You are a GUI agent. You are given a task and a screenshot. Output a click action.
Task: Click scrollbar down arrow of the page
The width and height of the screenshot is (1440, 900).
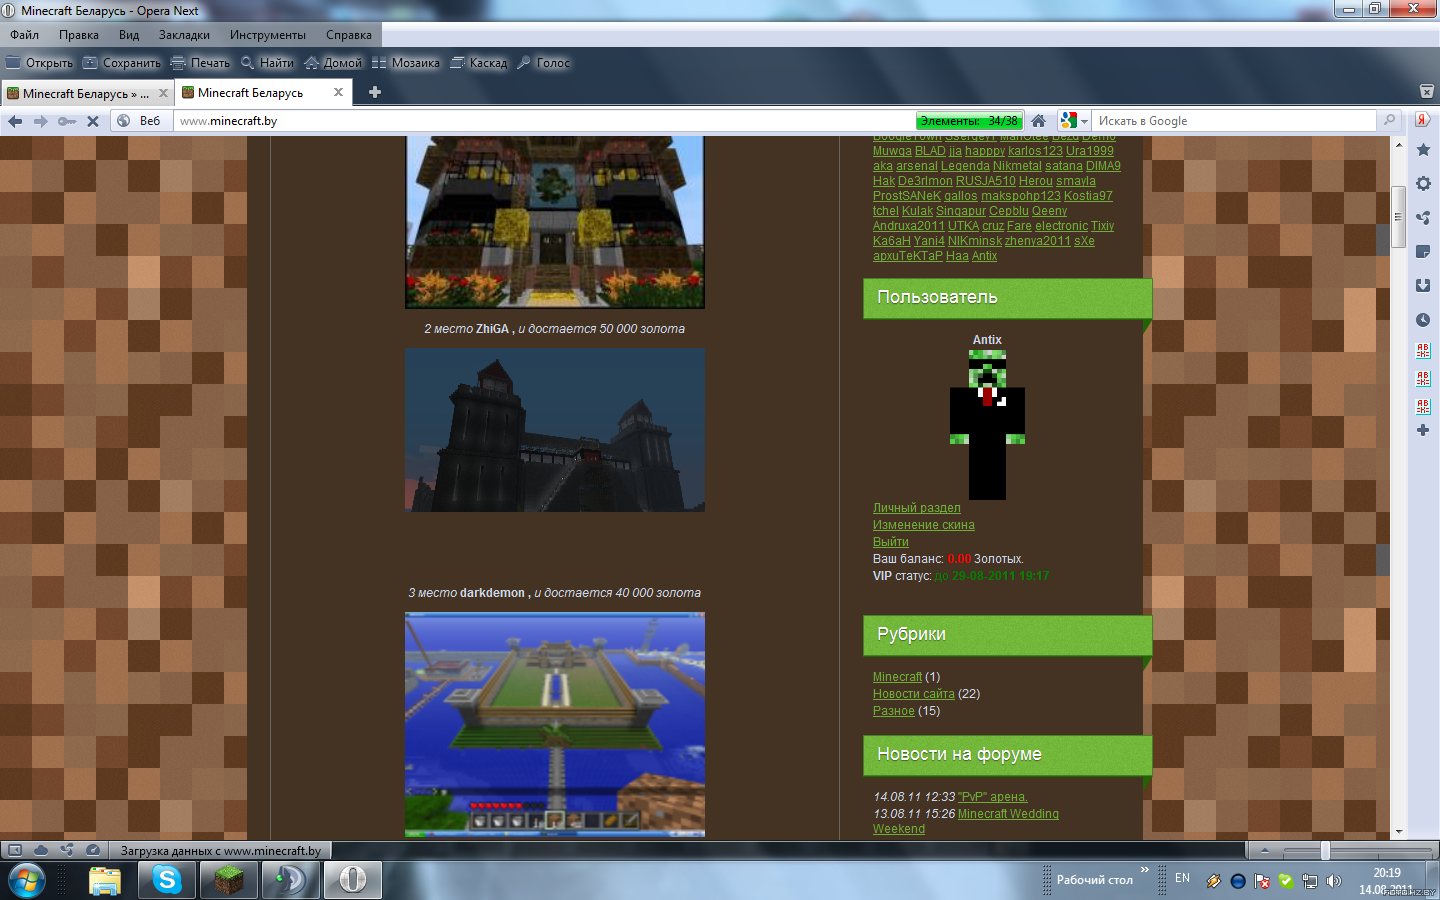click(x=1398, y=831)
